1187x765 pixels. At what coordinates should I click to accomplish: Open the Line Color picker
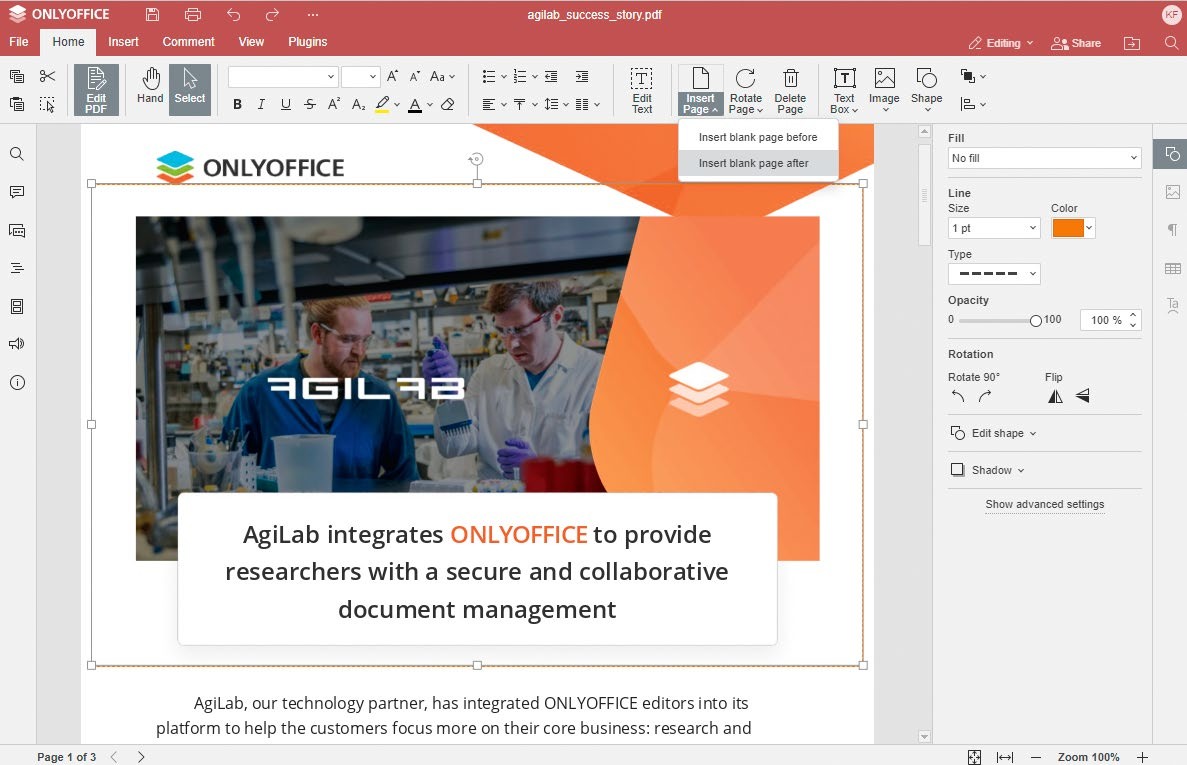pos(1073,228)
